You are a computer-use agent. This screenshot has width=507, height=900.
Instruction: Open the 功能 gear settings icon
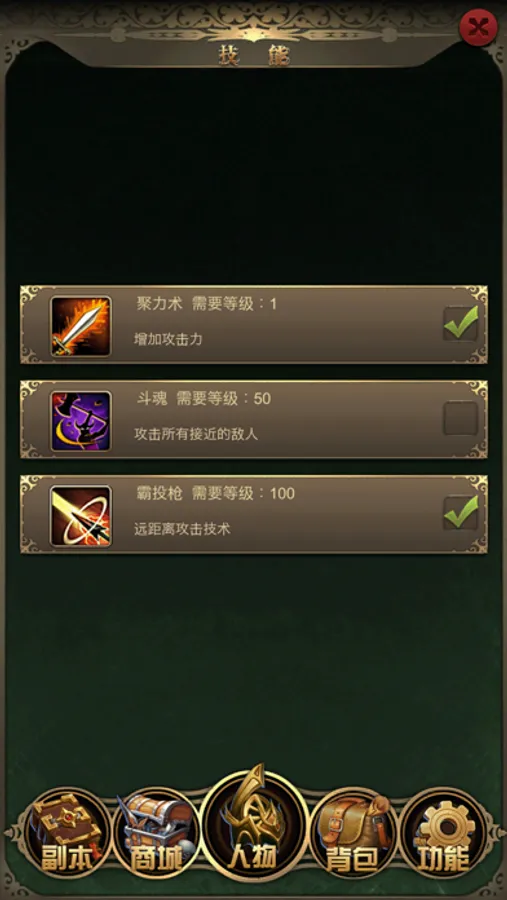coord(443,832)
